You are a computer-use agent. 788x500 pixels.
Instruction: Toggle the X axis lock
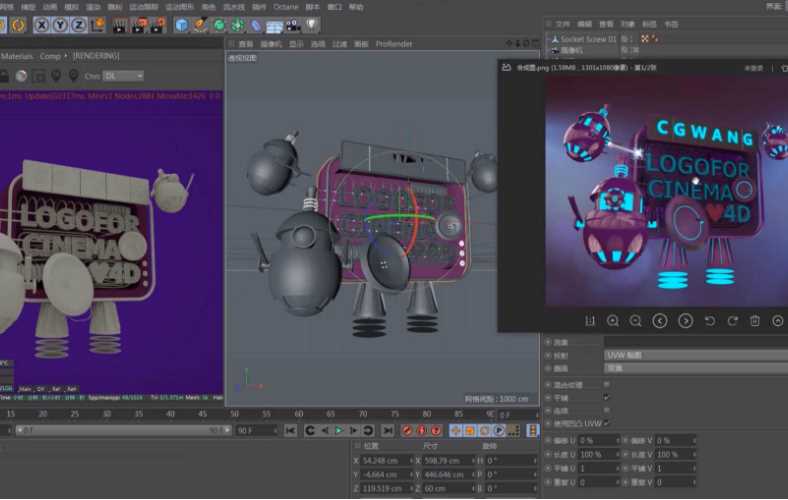42,25
